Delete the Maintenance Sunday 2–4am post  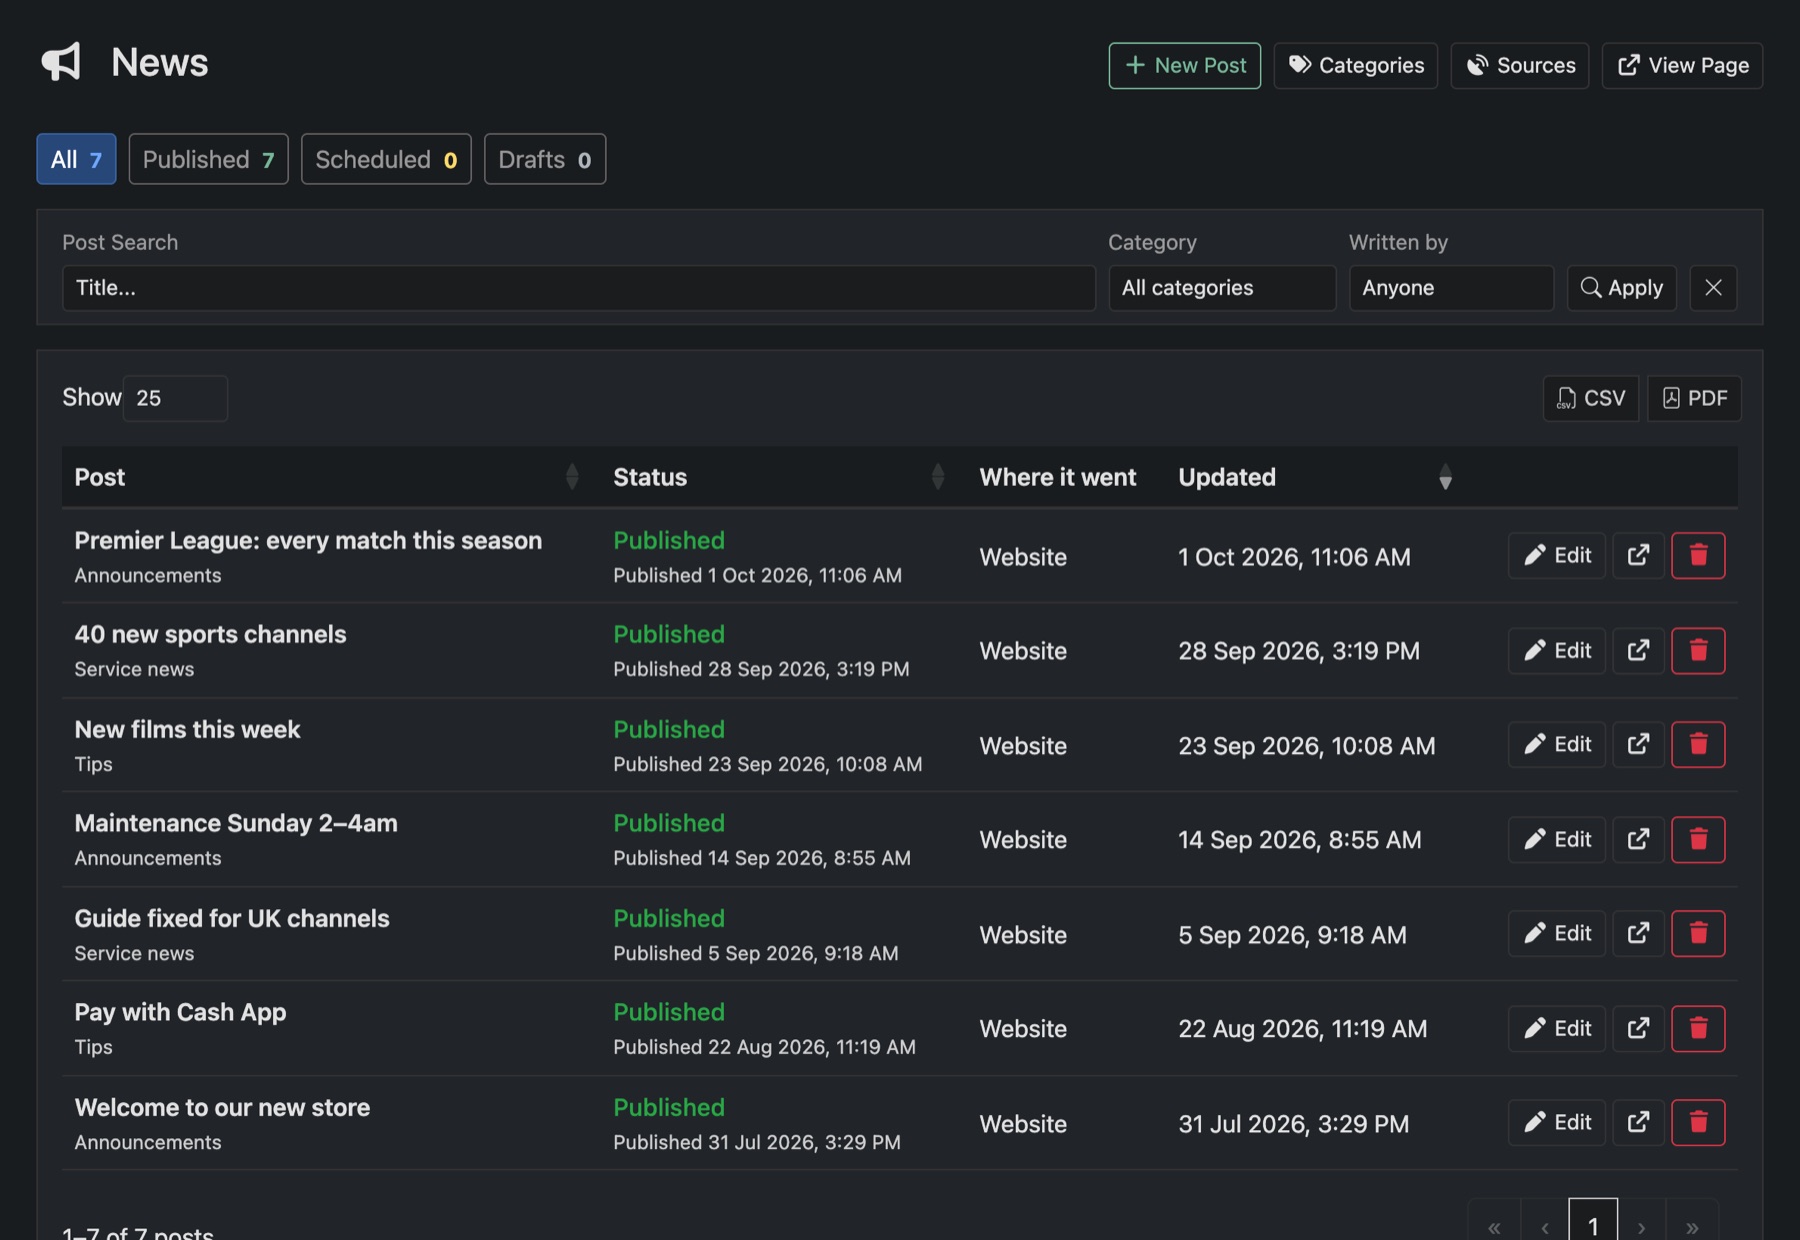point(1698,839)
